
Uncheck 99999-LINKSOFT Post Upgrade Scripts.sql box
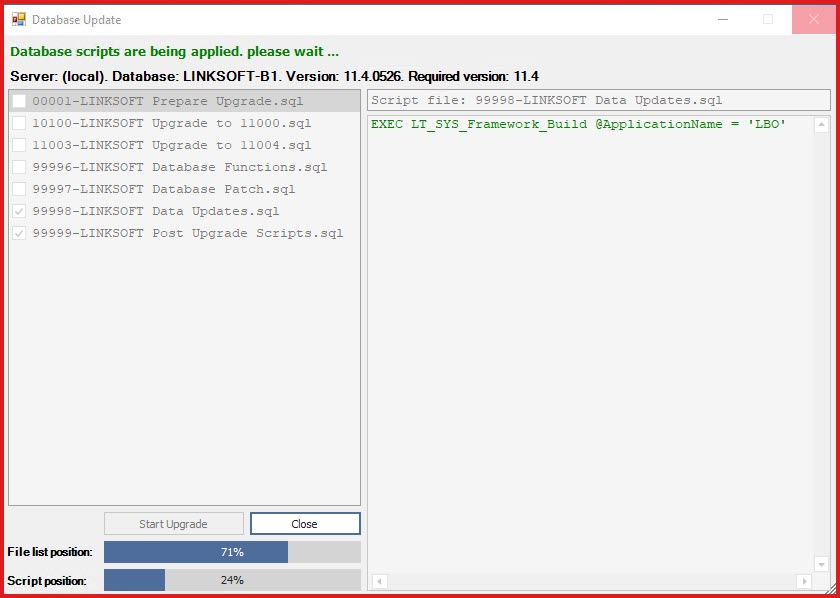point(19,233)
